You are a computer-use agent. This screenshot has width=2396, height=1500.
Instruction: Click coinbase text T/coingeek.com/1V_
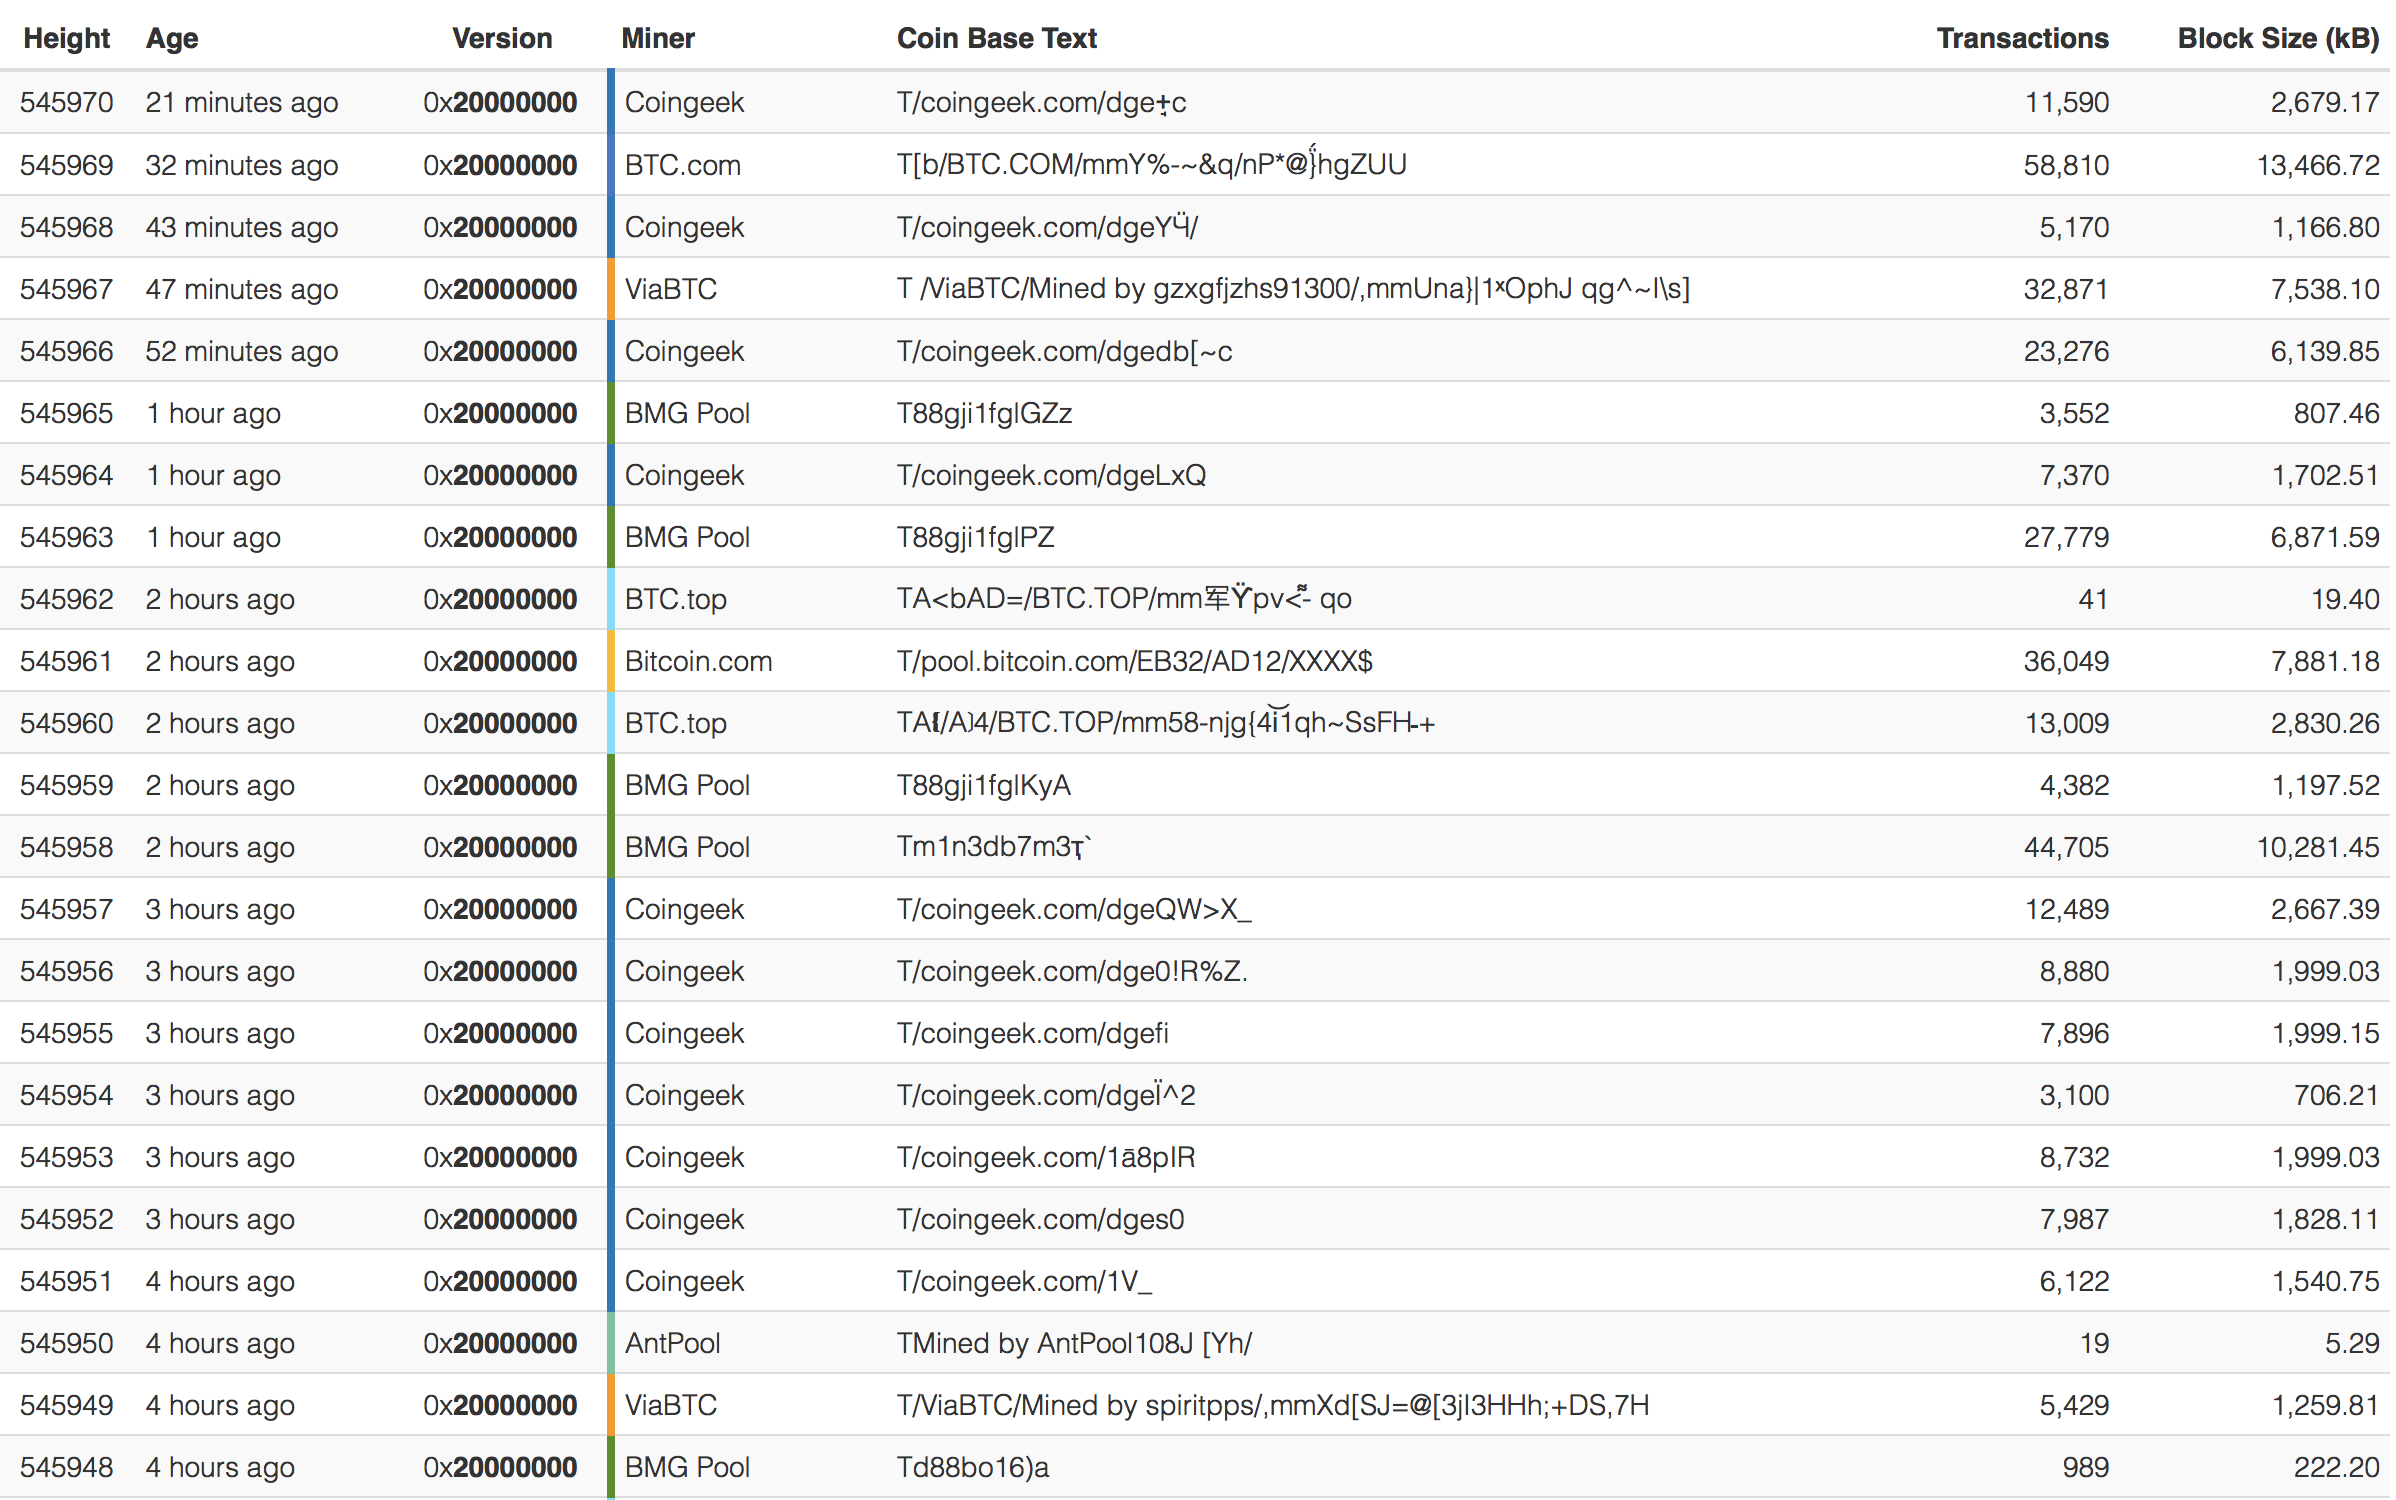point(1024,1281)
